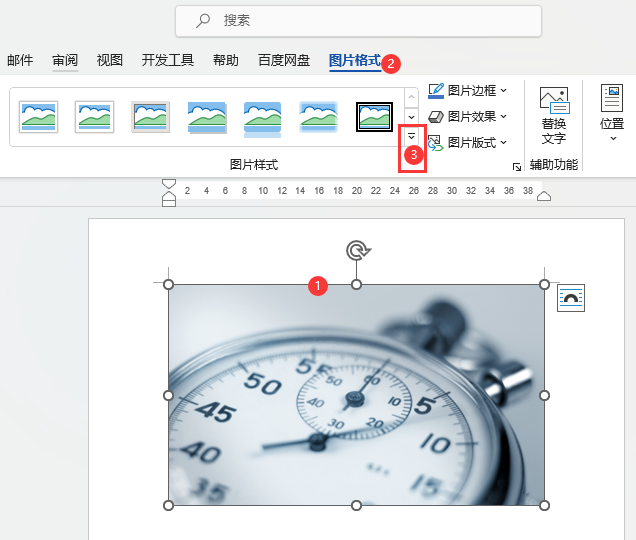
Task: Open the 邮件 ribbon tab
Action: pyautogui.click(x=20, y=60)
